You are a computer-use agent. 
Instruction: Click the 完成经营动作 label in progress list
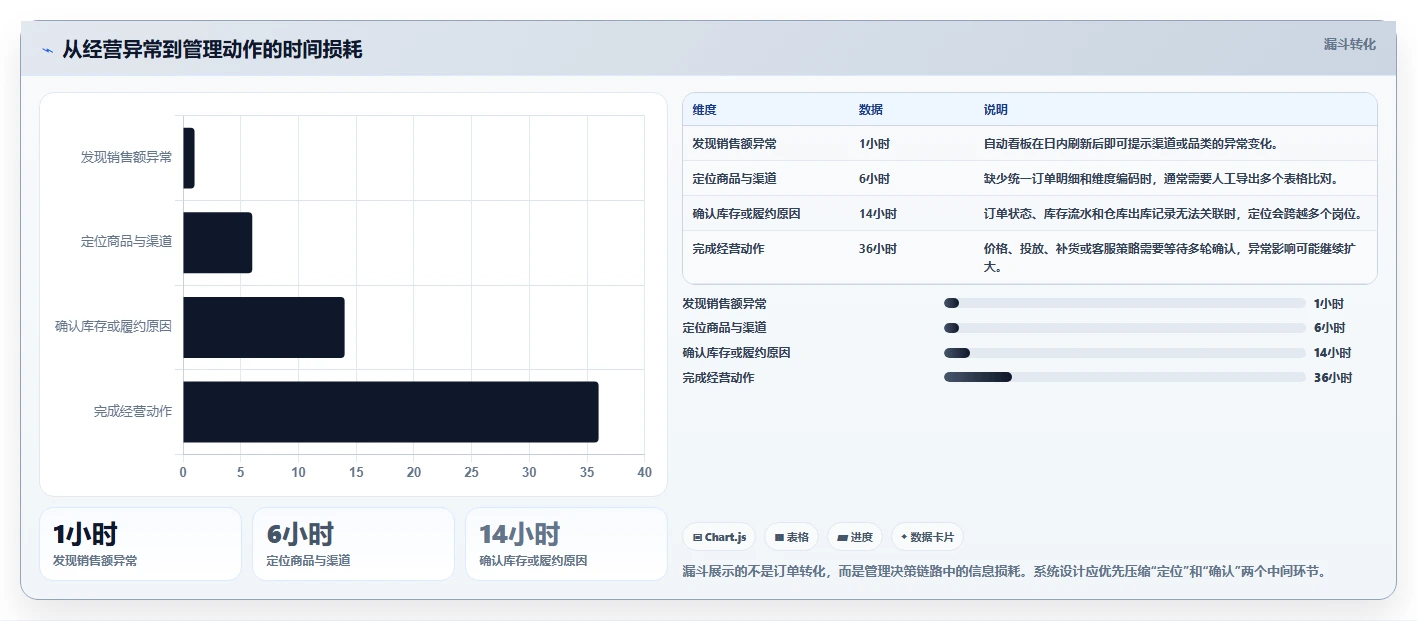[718, 378]
